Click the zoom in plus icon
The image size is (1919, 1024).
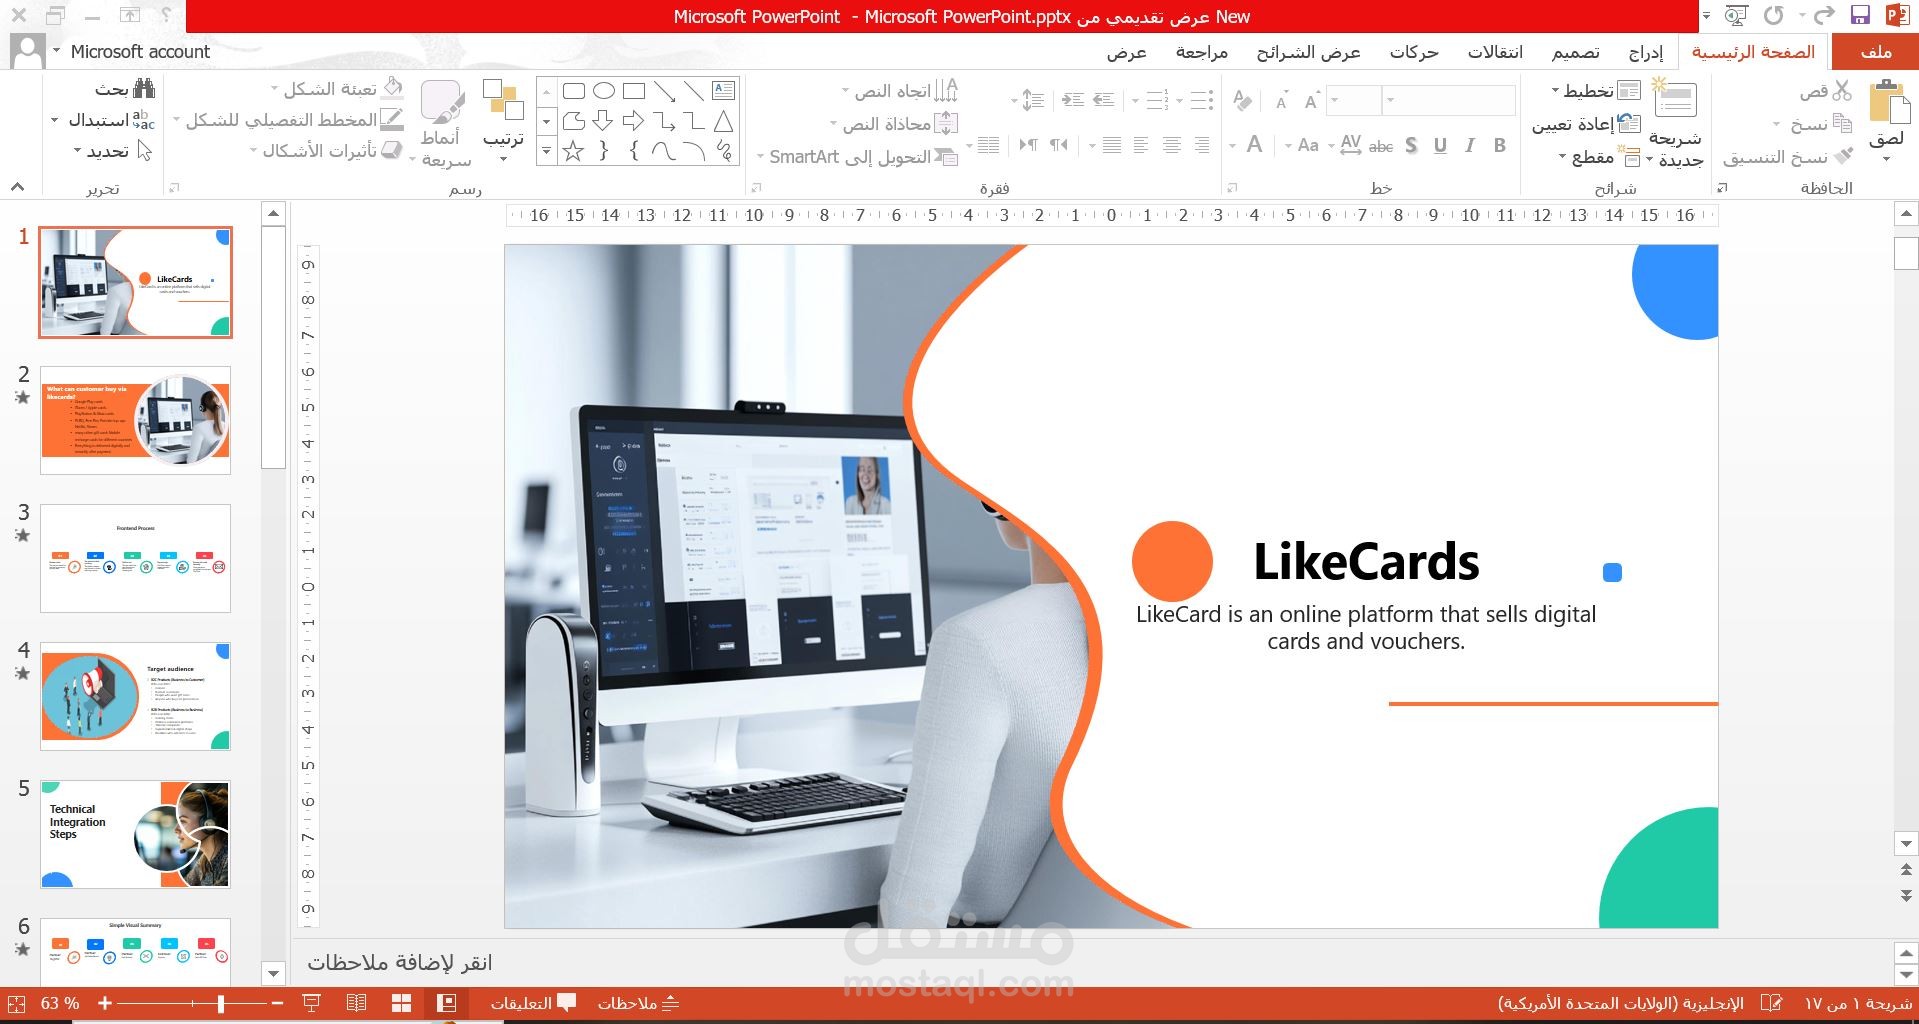104,1003
